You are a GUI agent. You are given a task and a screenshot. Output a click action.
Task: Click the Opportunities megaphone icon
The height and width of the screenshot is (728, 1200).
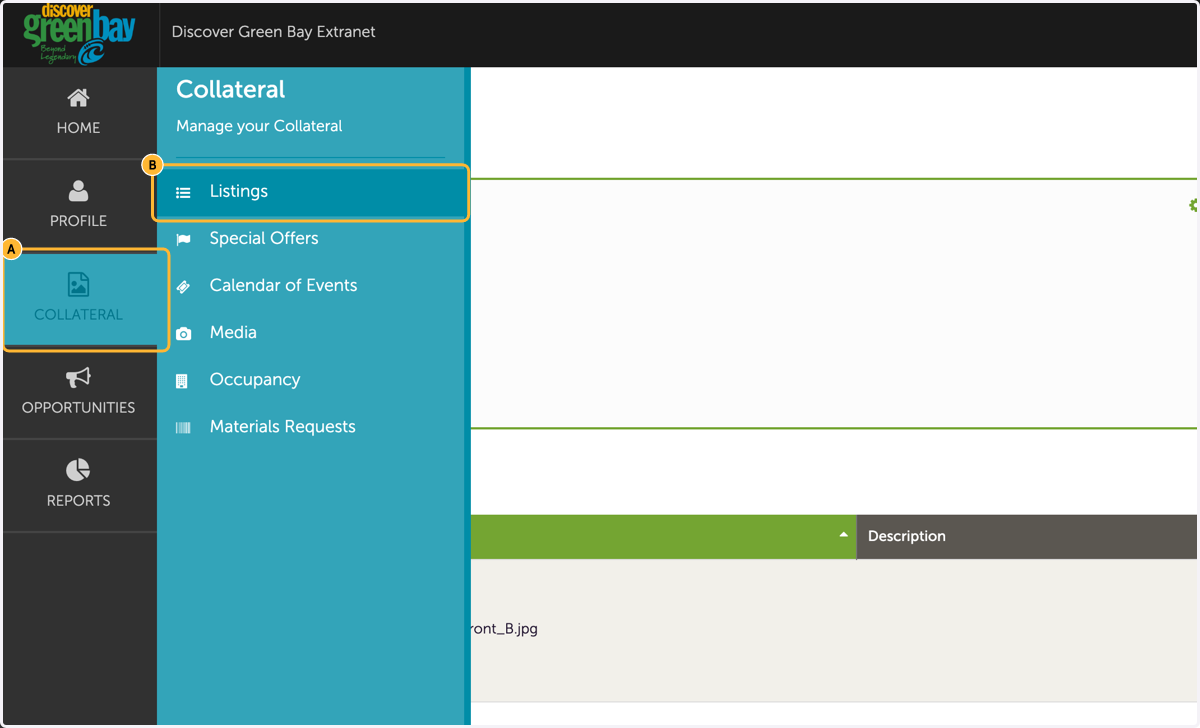coord(78,377)
